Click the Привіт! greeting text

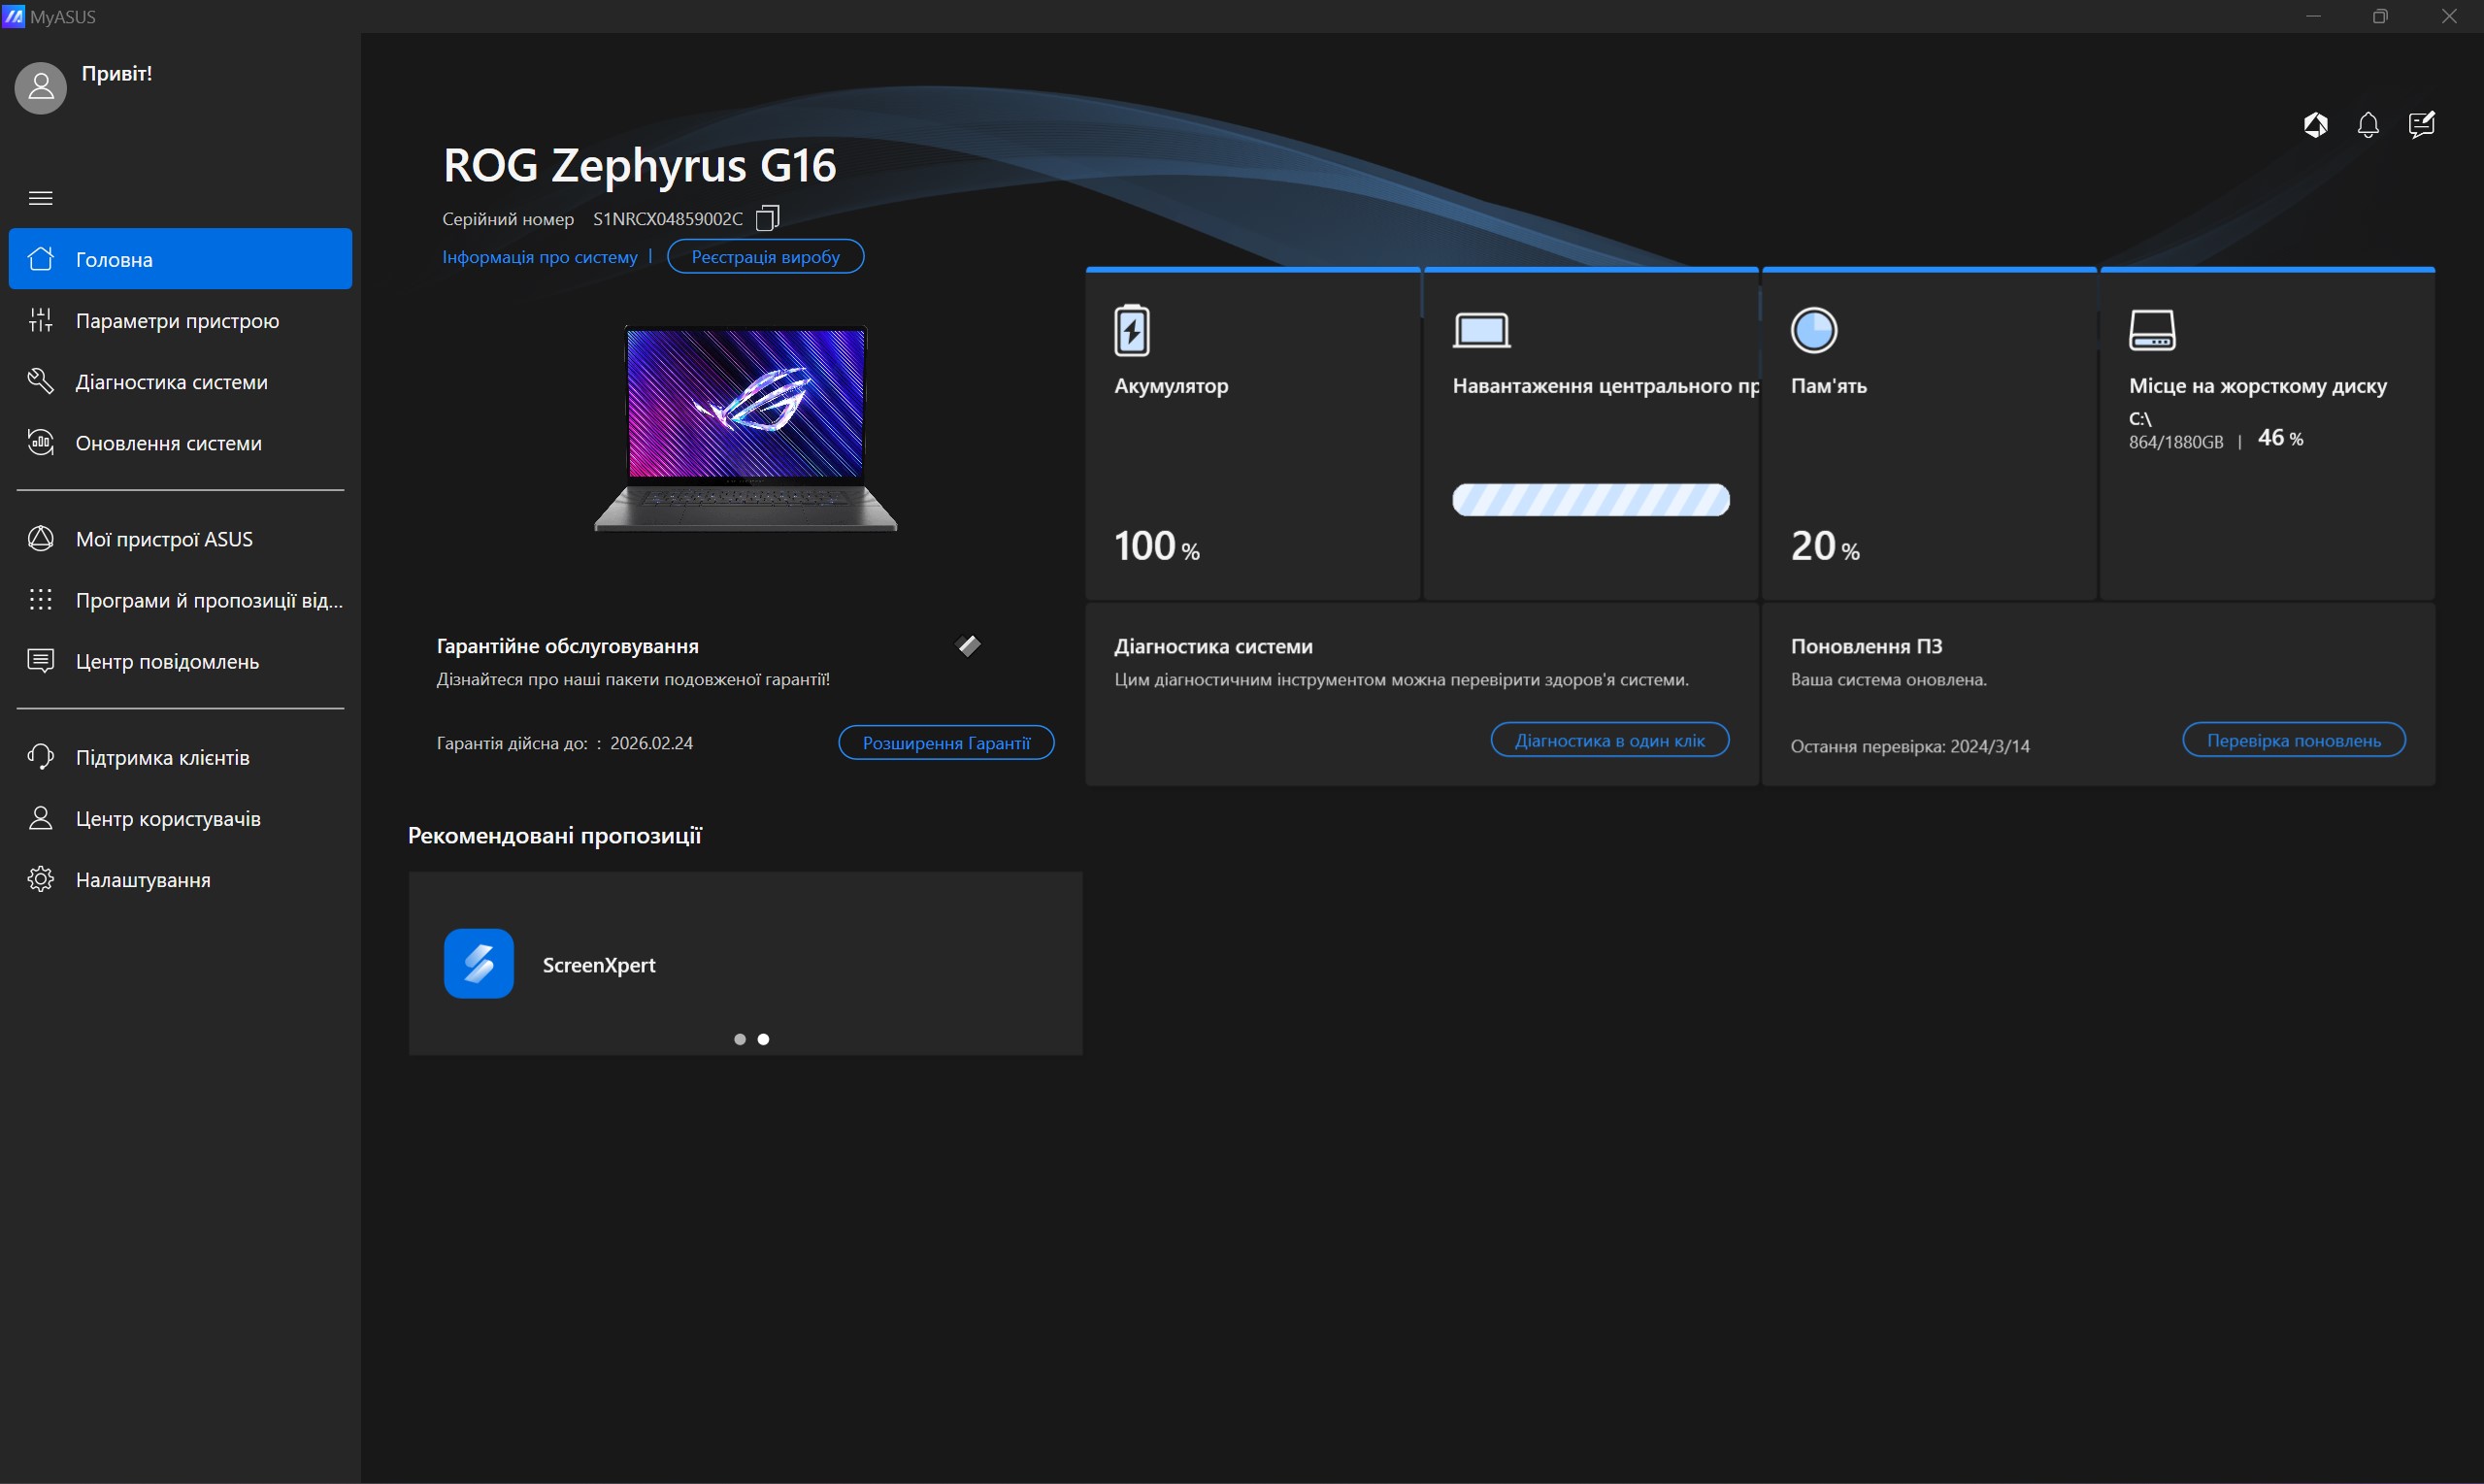117,73
